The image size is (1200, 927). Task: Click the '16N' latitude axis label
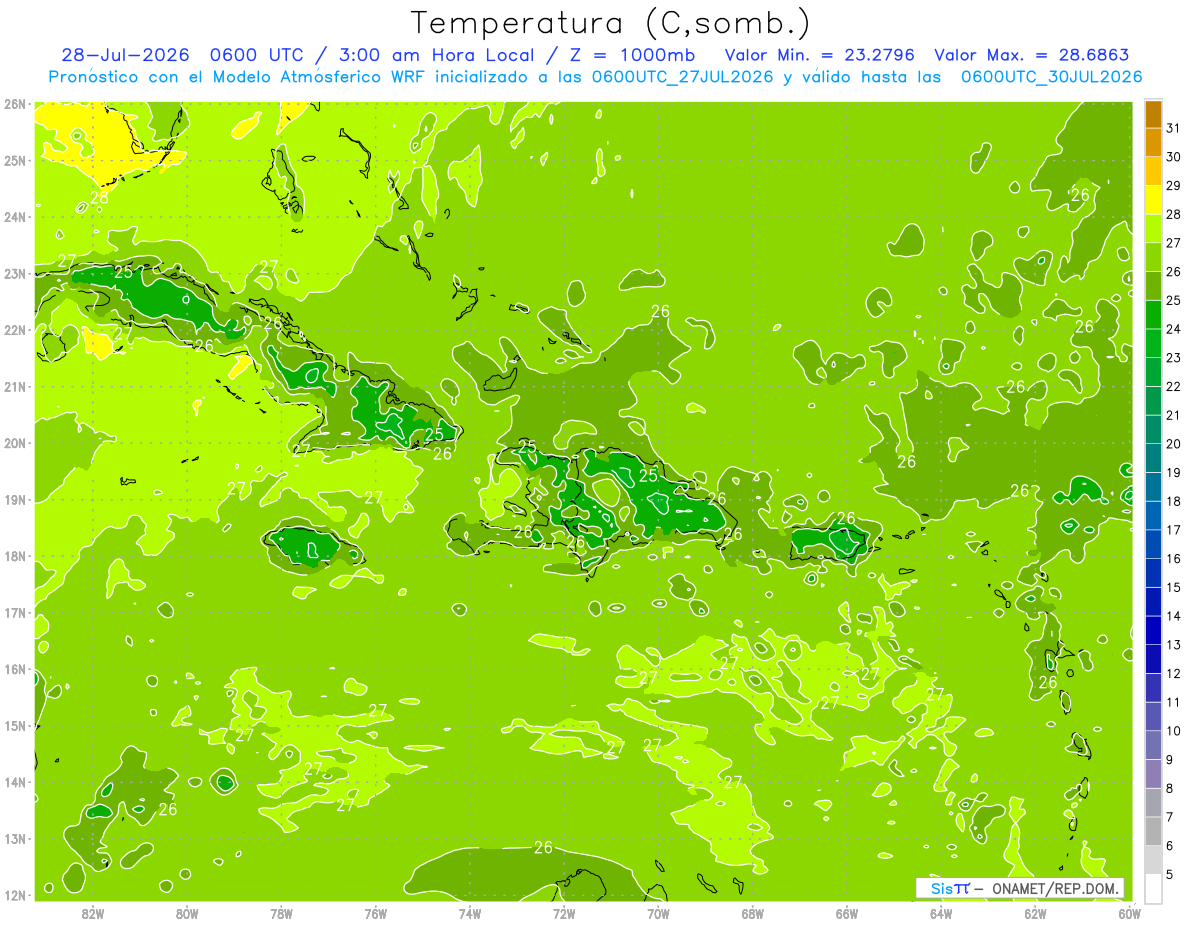point(15,669)
